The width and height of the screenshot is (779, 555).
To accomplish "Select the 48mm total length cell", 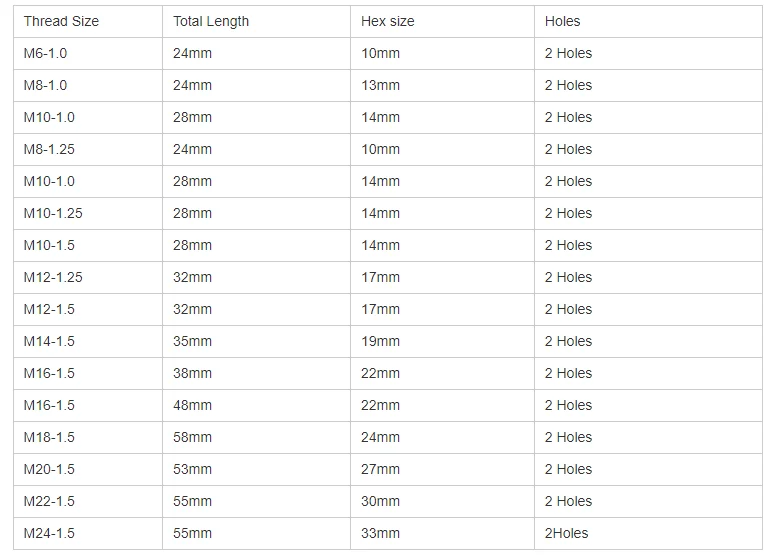I will [192, 405].
